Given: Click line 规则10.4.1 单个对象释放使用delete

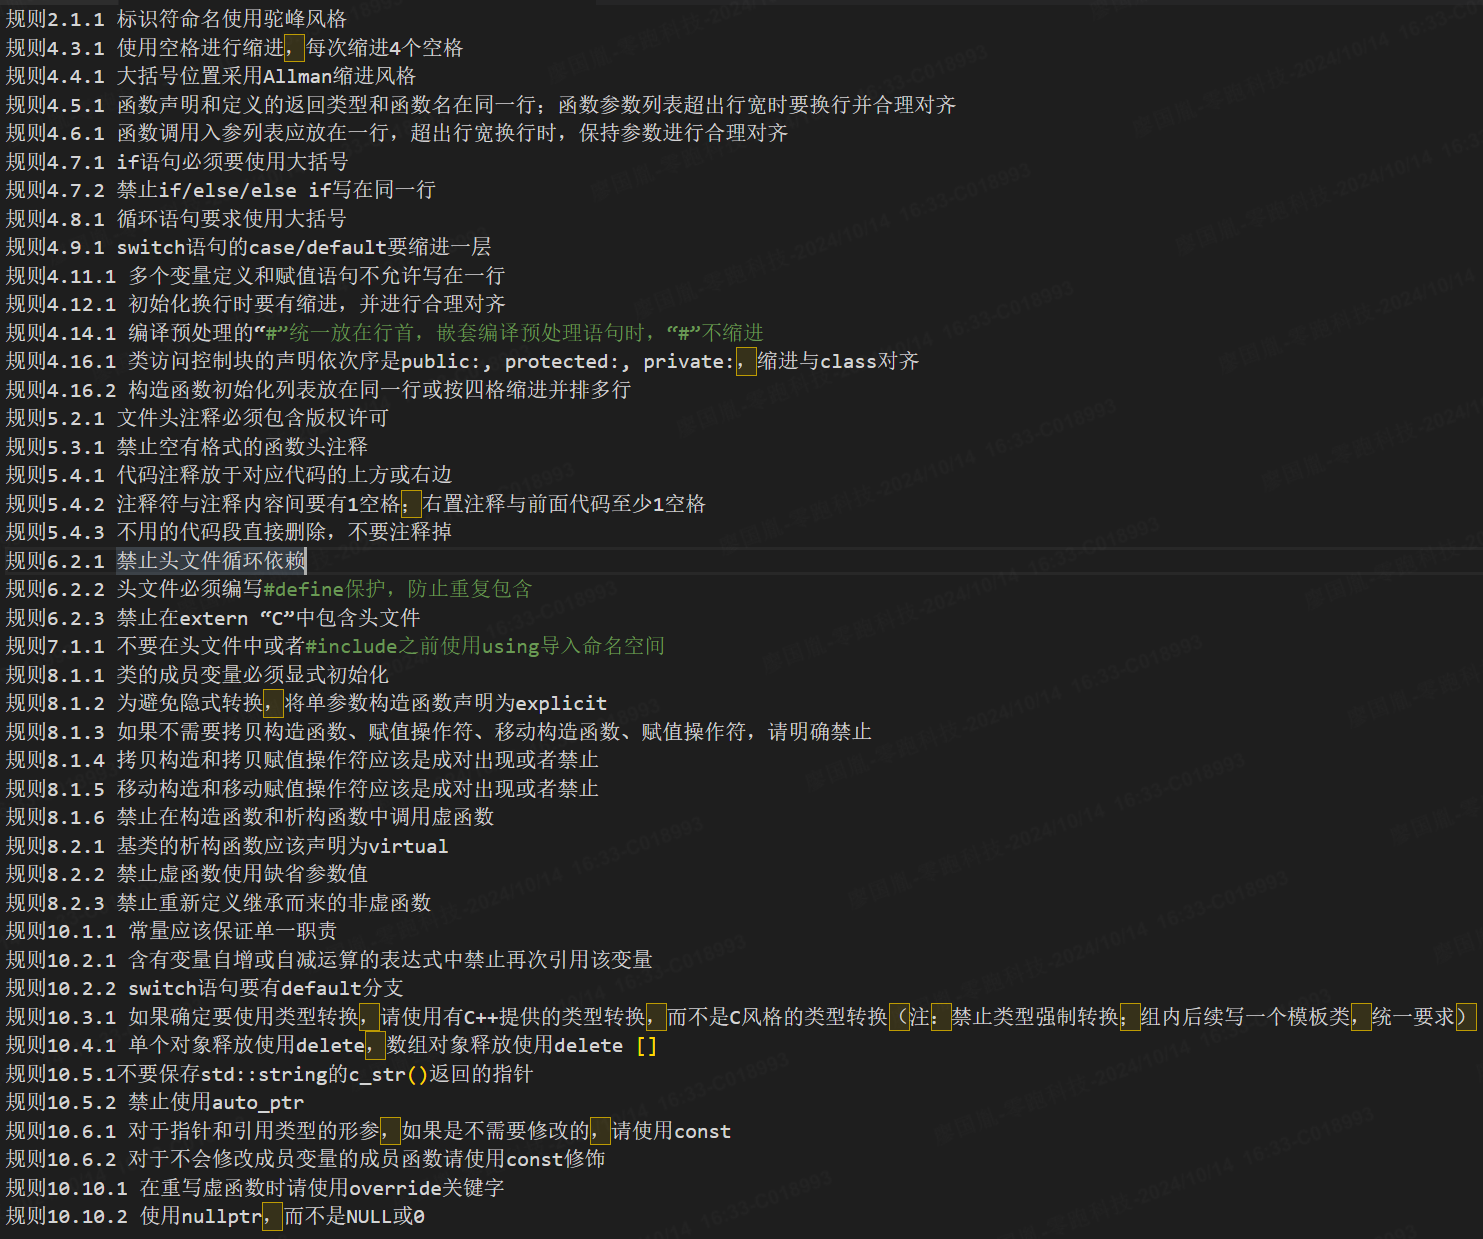Looking at the screenshot, I should [332, 1045].
